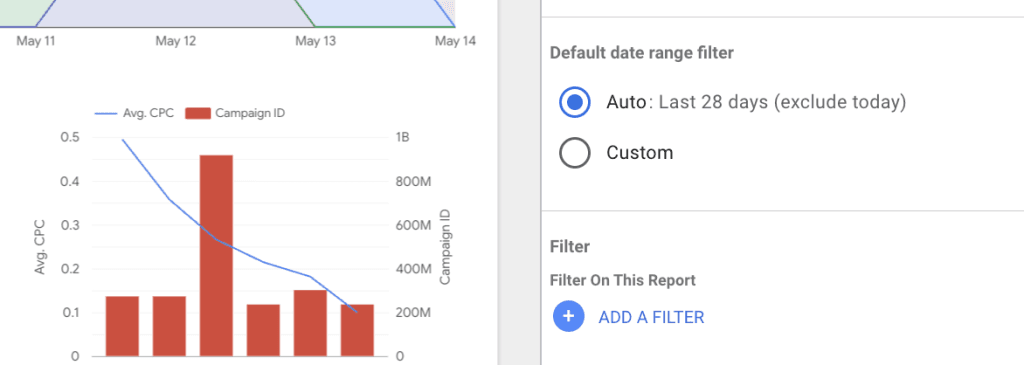Click the 400M right axis value
The width and height of the screenshot is (1024, 365).
413,269
